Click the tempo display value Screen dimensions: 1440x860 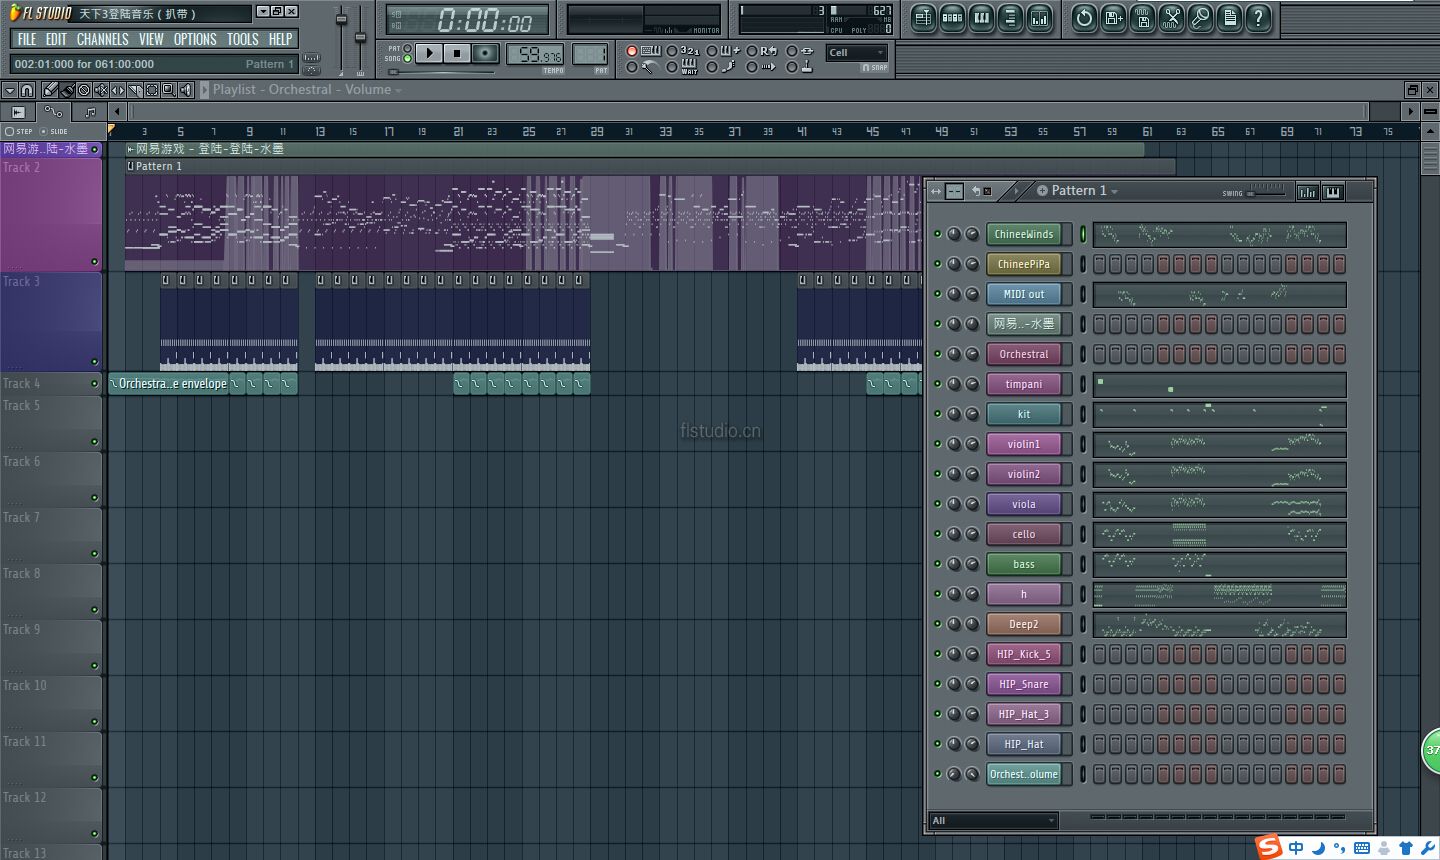click(535, 55)
